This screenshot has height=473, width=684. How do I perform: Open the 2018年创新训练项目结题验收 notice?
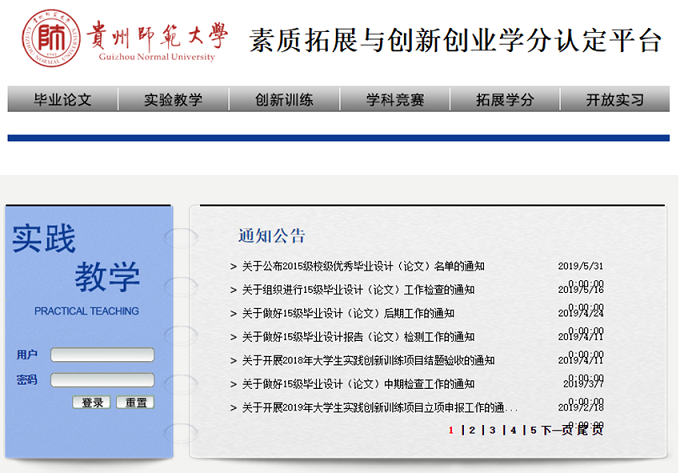pos(368,361)
